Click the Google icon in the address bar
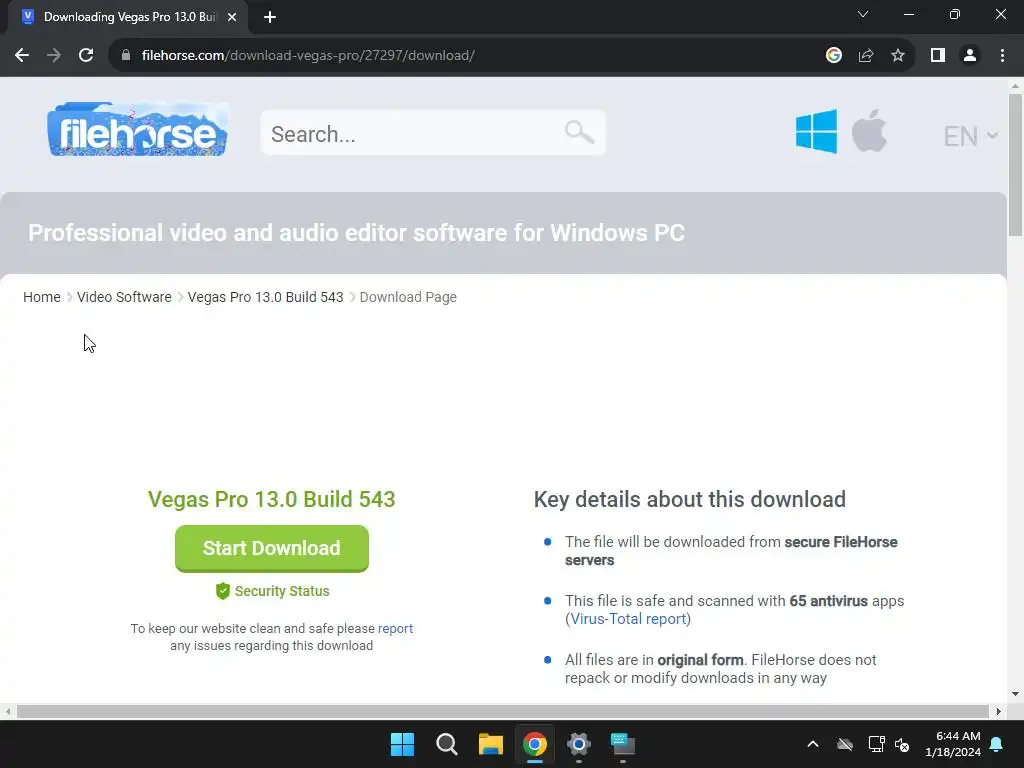The image size is (1024, 768). point(833,56)
